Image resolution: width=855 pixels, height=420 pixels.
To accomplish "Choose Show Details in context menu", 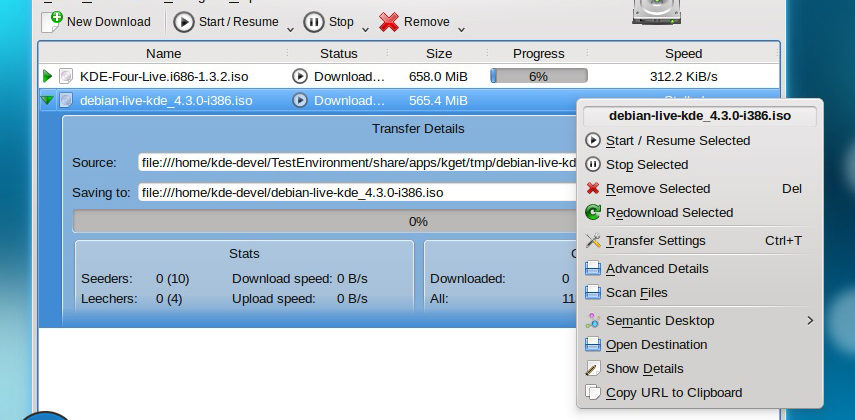I will [x=700, y=369].
